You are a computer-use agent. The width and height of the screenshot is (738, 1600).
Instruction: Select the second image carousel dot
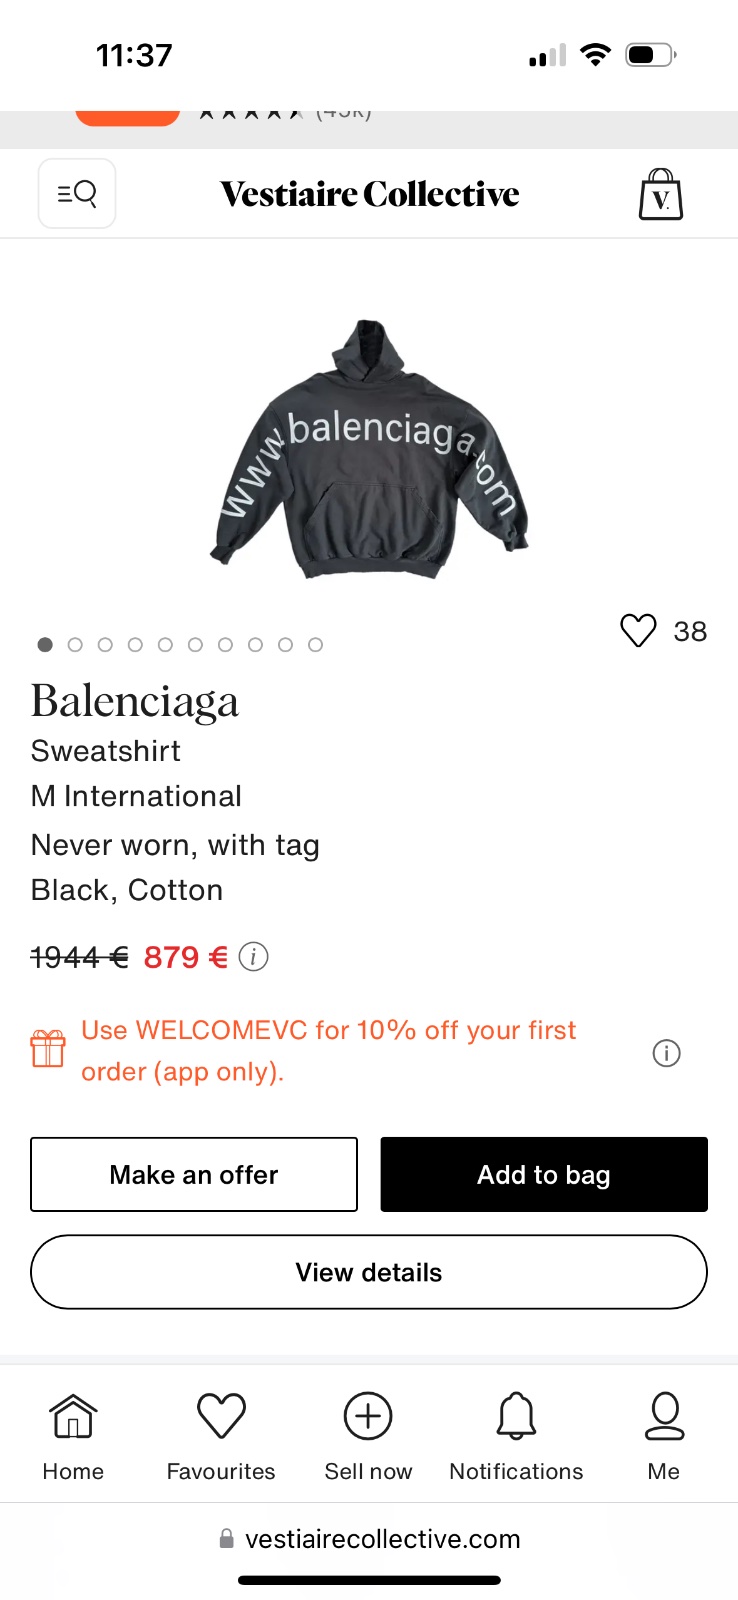pyautogui.click(x=75, y=645)
